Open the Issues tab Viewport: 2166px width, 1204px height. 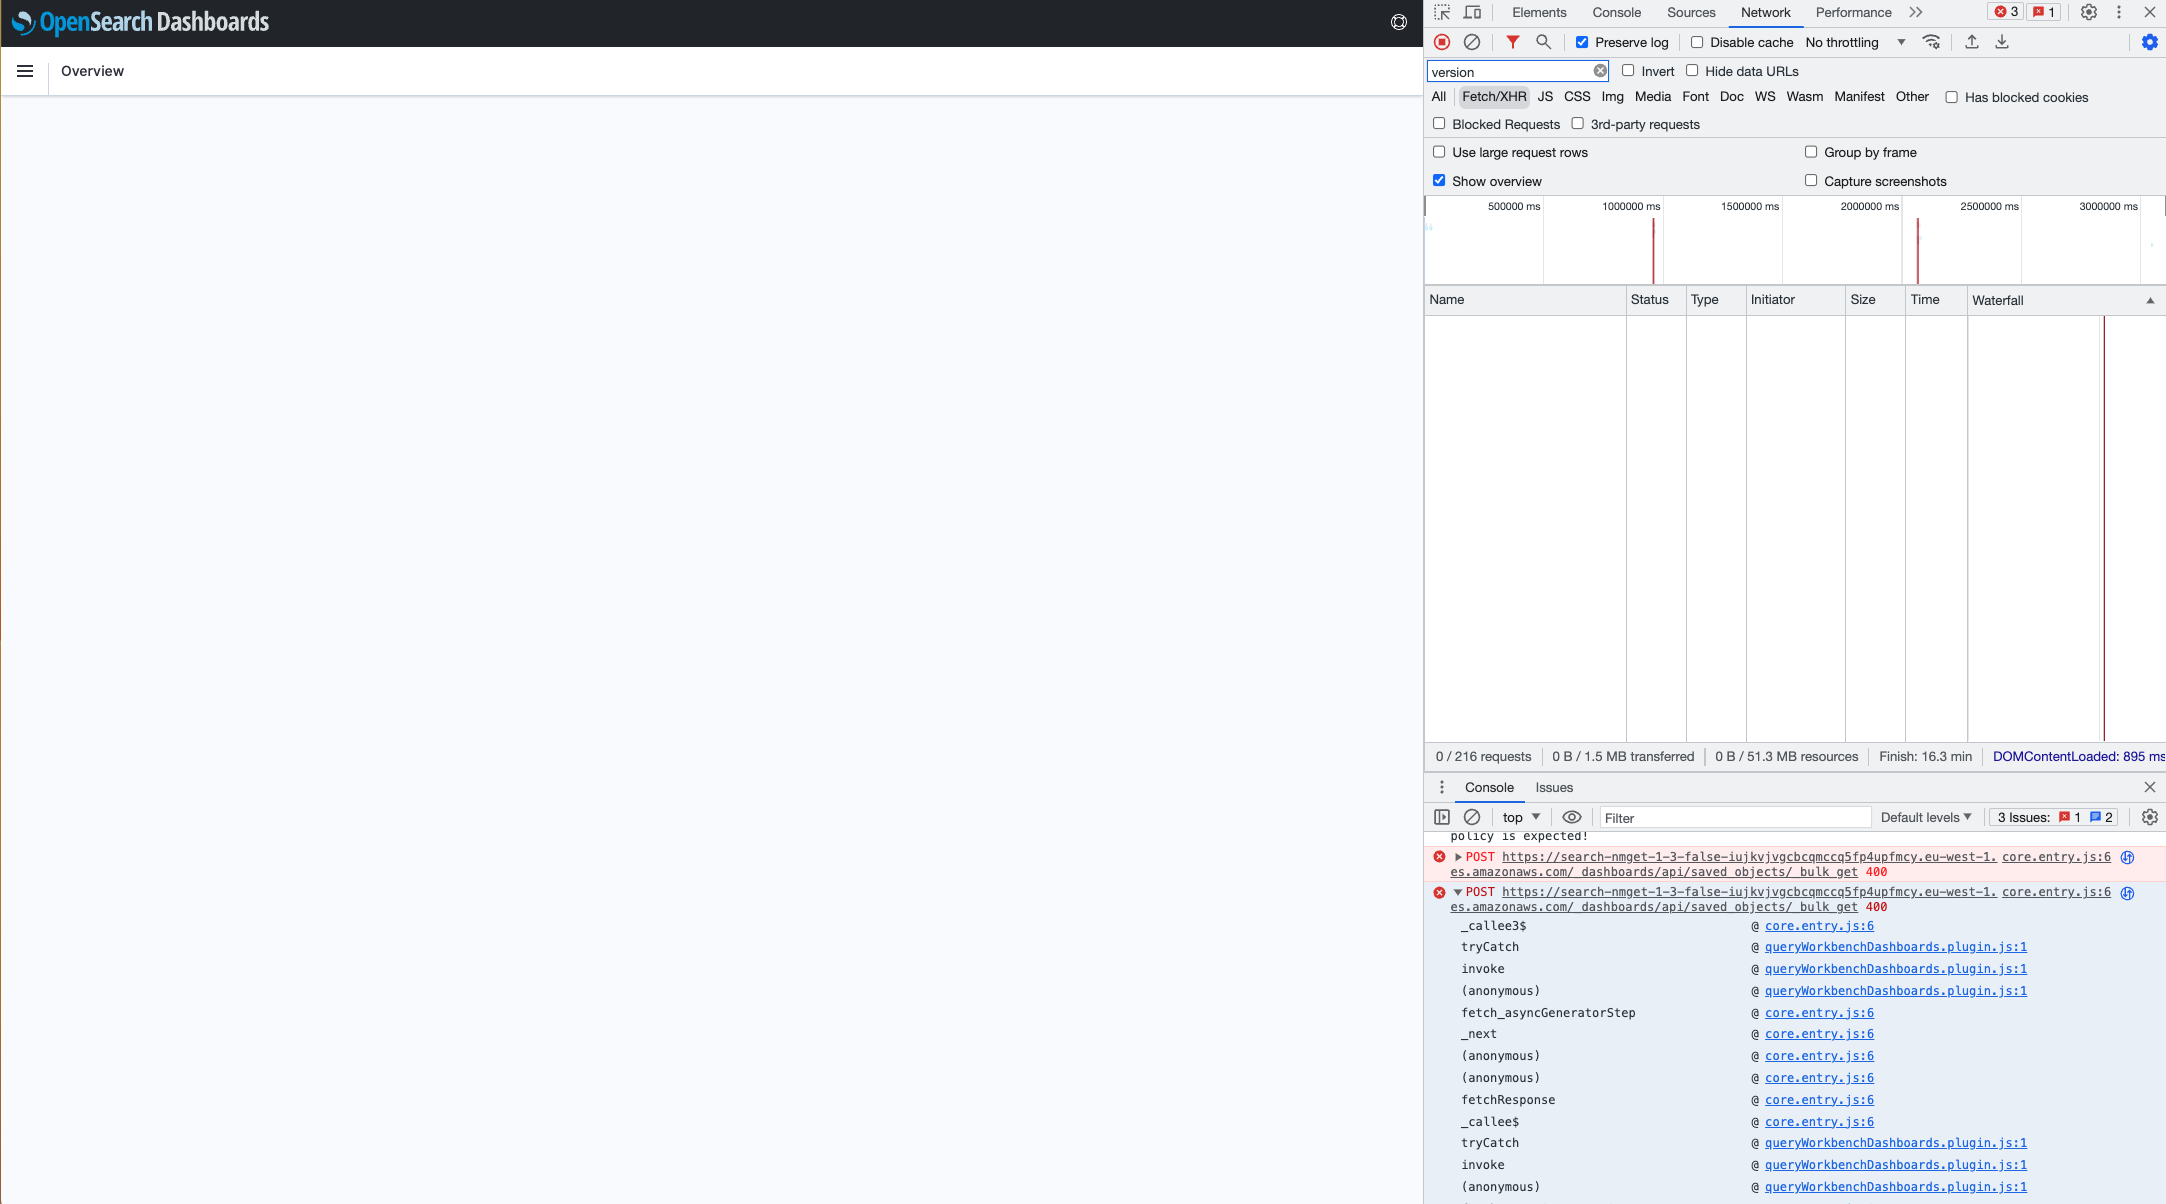tap(1554, 788)
